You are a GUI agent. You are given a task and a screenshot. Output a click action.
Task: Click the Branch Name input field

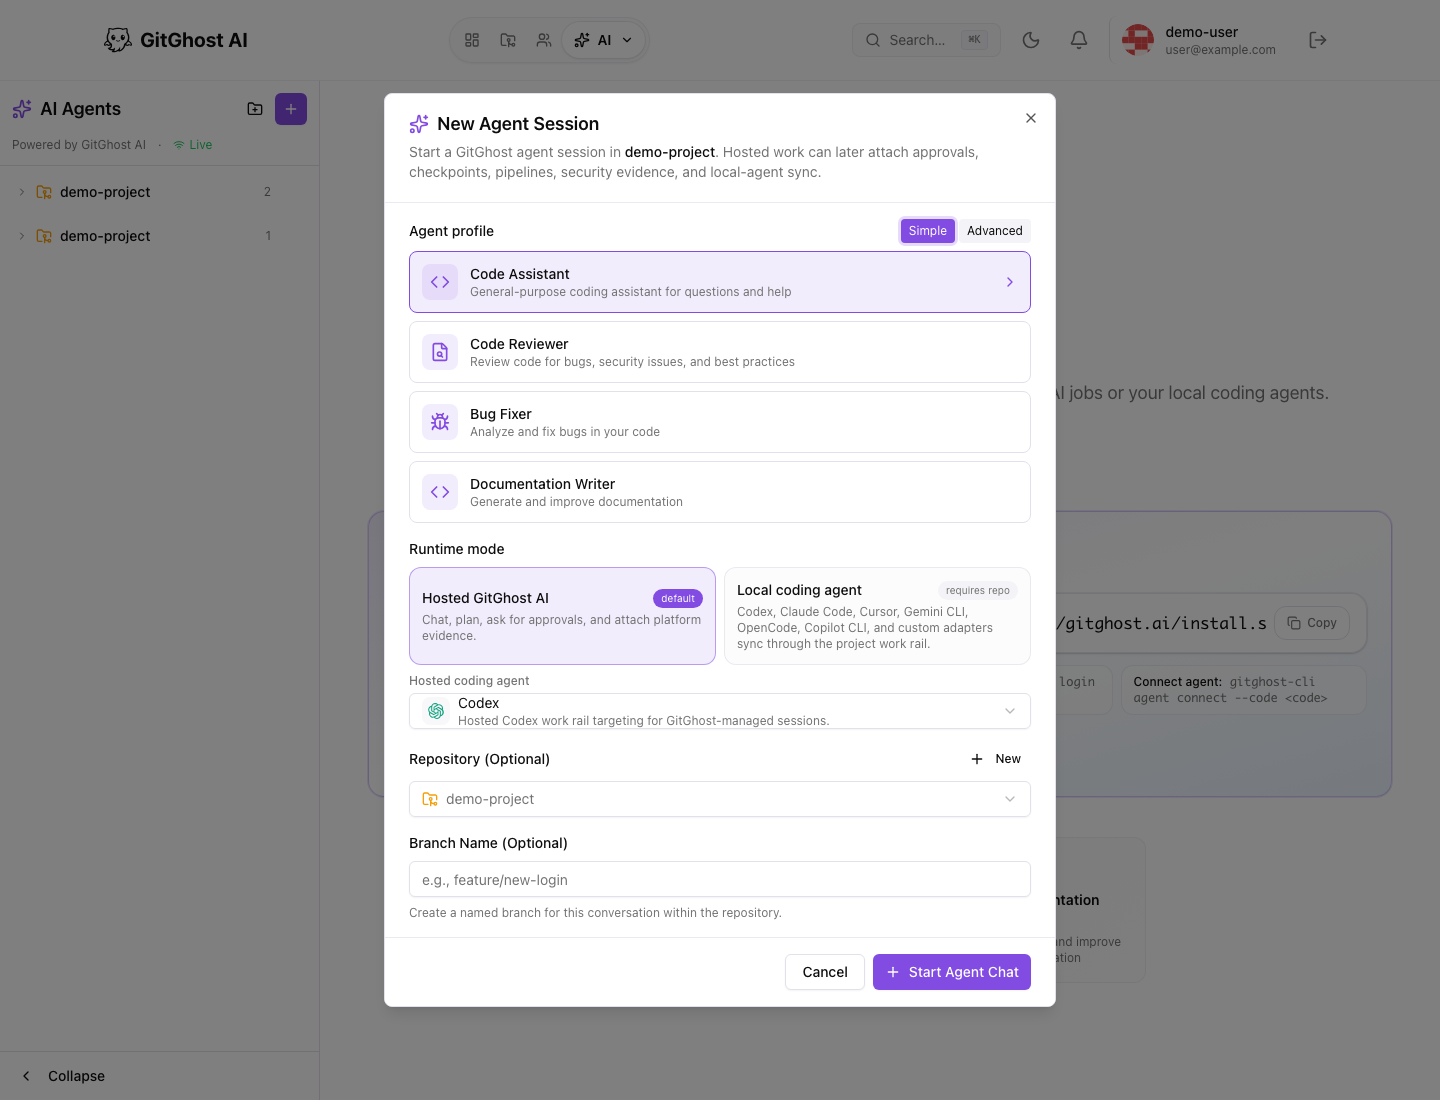[x=720, y=879]
